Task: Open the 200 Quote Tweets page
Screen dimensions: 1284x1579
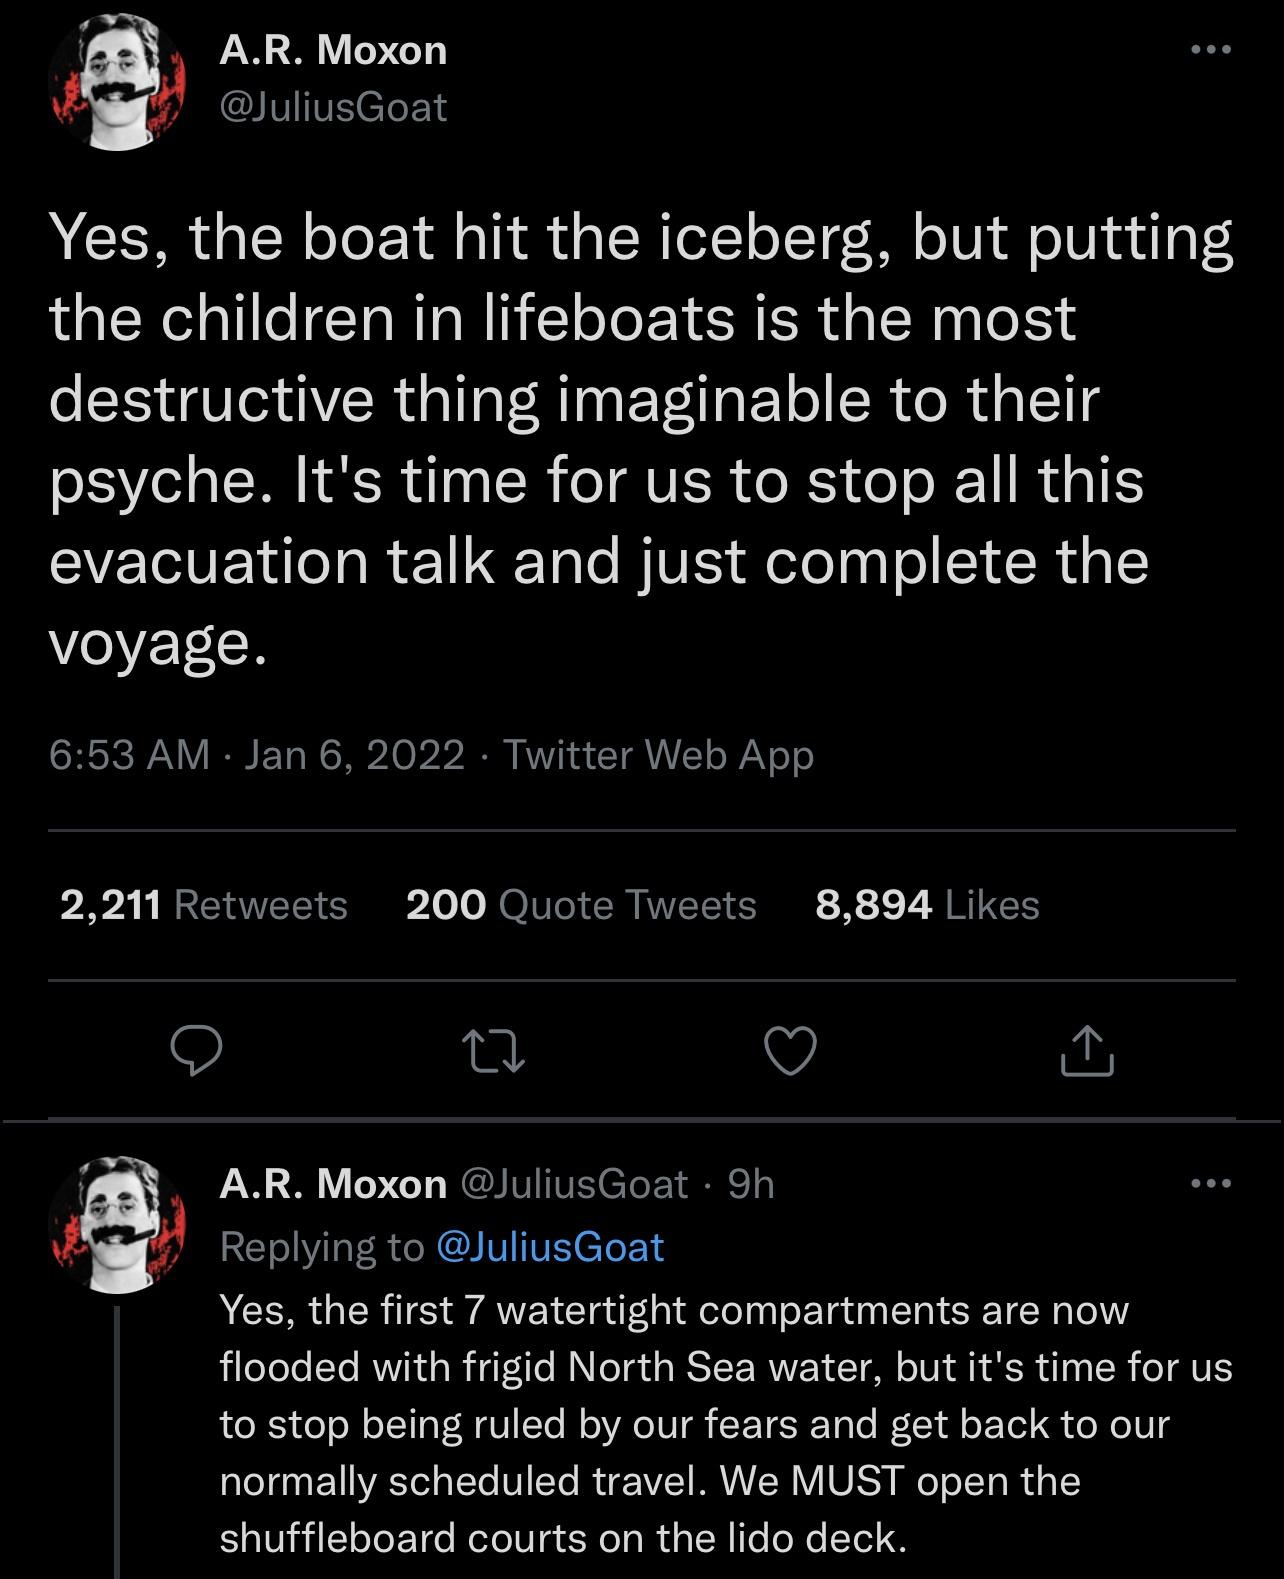Action: 579,906
